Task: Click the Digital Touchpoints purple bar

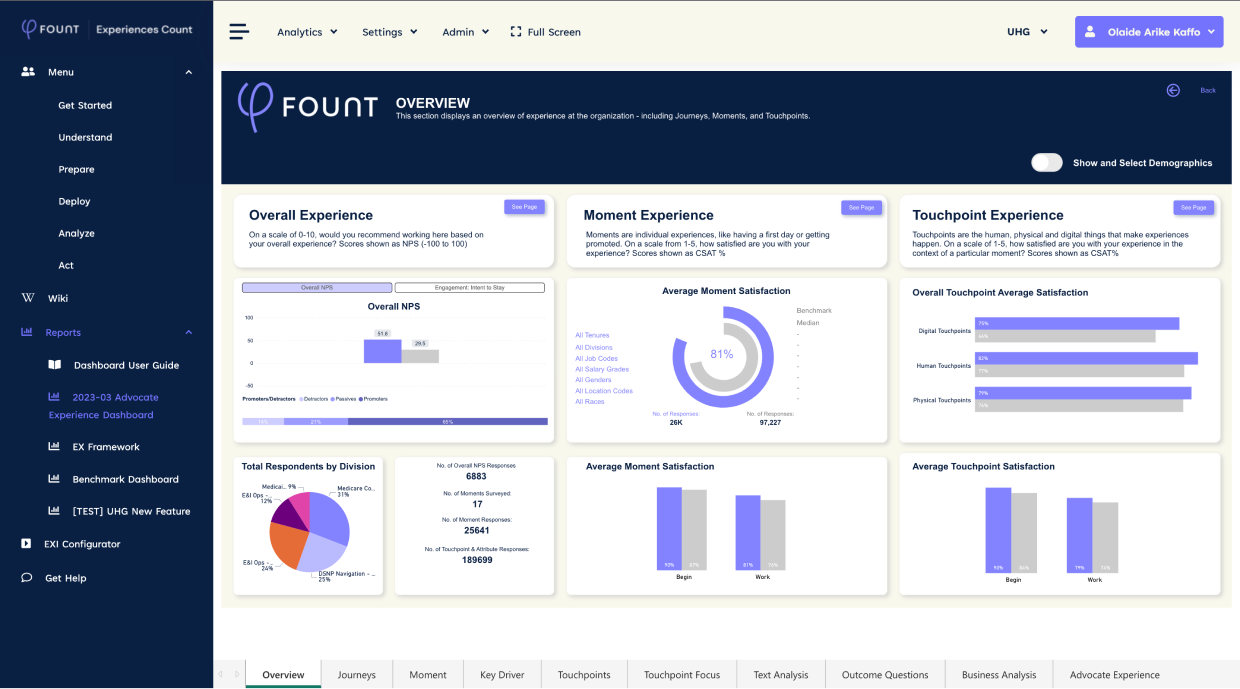Action: (1077, 323)
